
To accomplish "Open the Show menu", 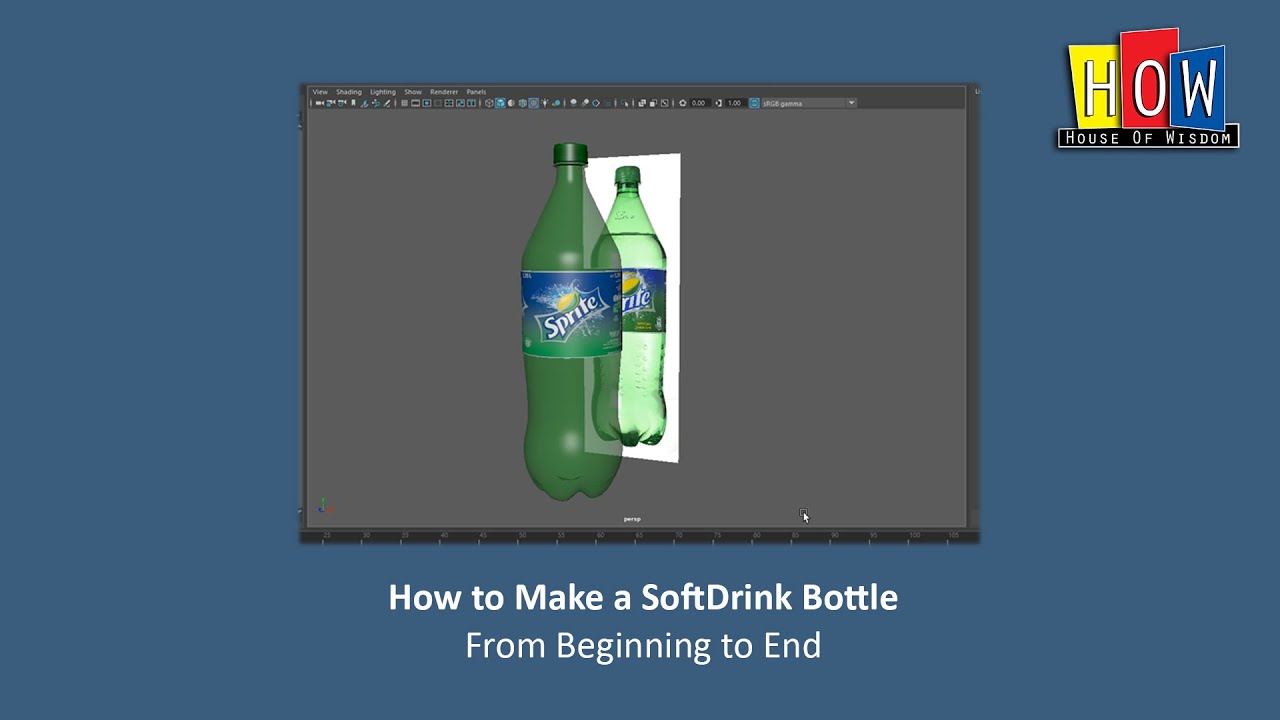I will [413, 92].
